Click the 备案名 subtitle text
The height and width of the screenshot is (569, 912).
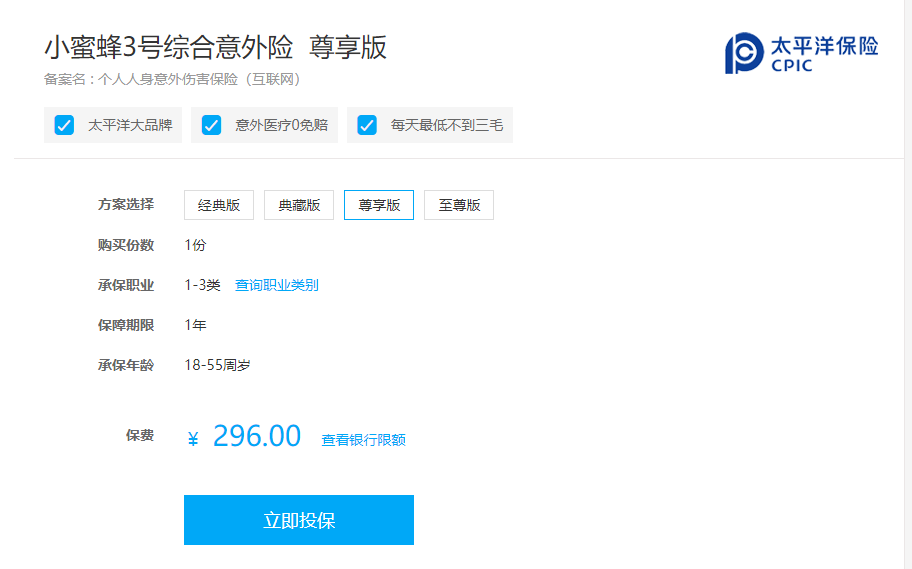[x=172, y=79]
